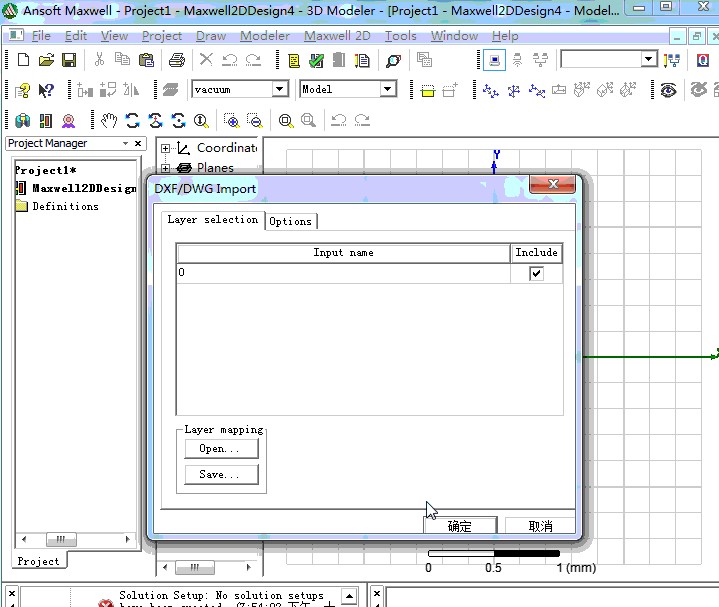Activate the What's This arrow-question icon
This screenshot has height=607, width=719.
[46, 90]
